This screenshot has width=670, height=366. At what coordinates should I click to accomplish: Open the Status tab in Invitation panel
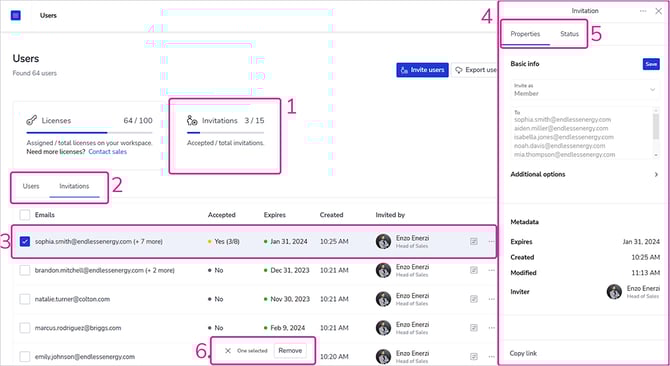[569, 34]
